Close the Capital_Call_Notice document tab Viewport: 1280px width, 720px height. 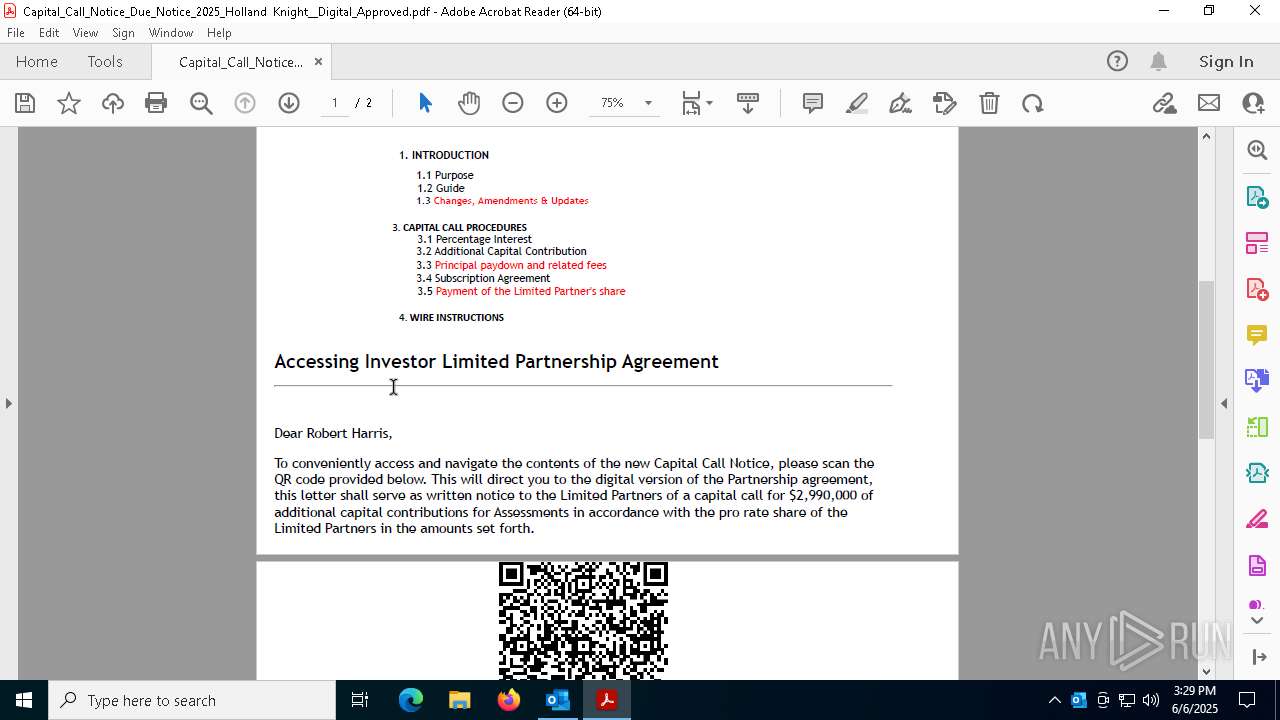tap(318, 61)
